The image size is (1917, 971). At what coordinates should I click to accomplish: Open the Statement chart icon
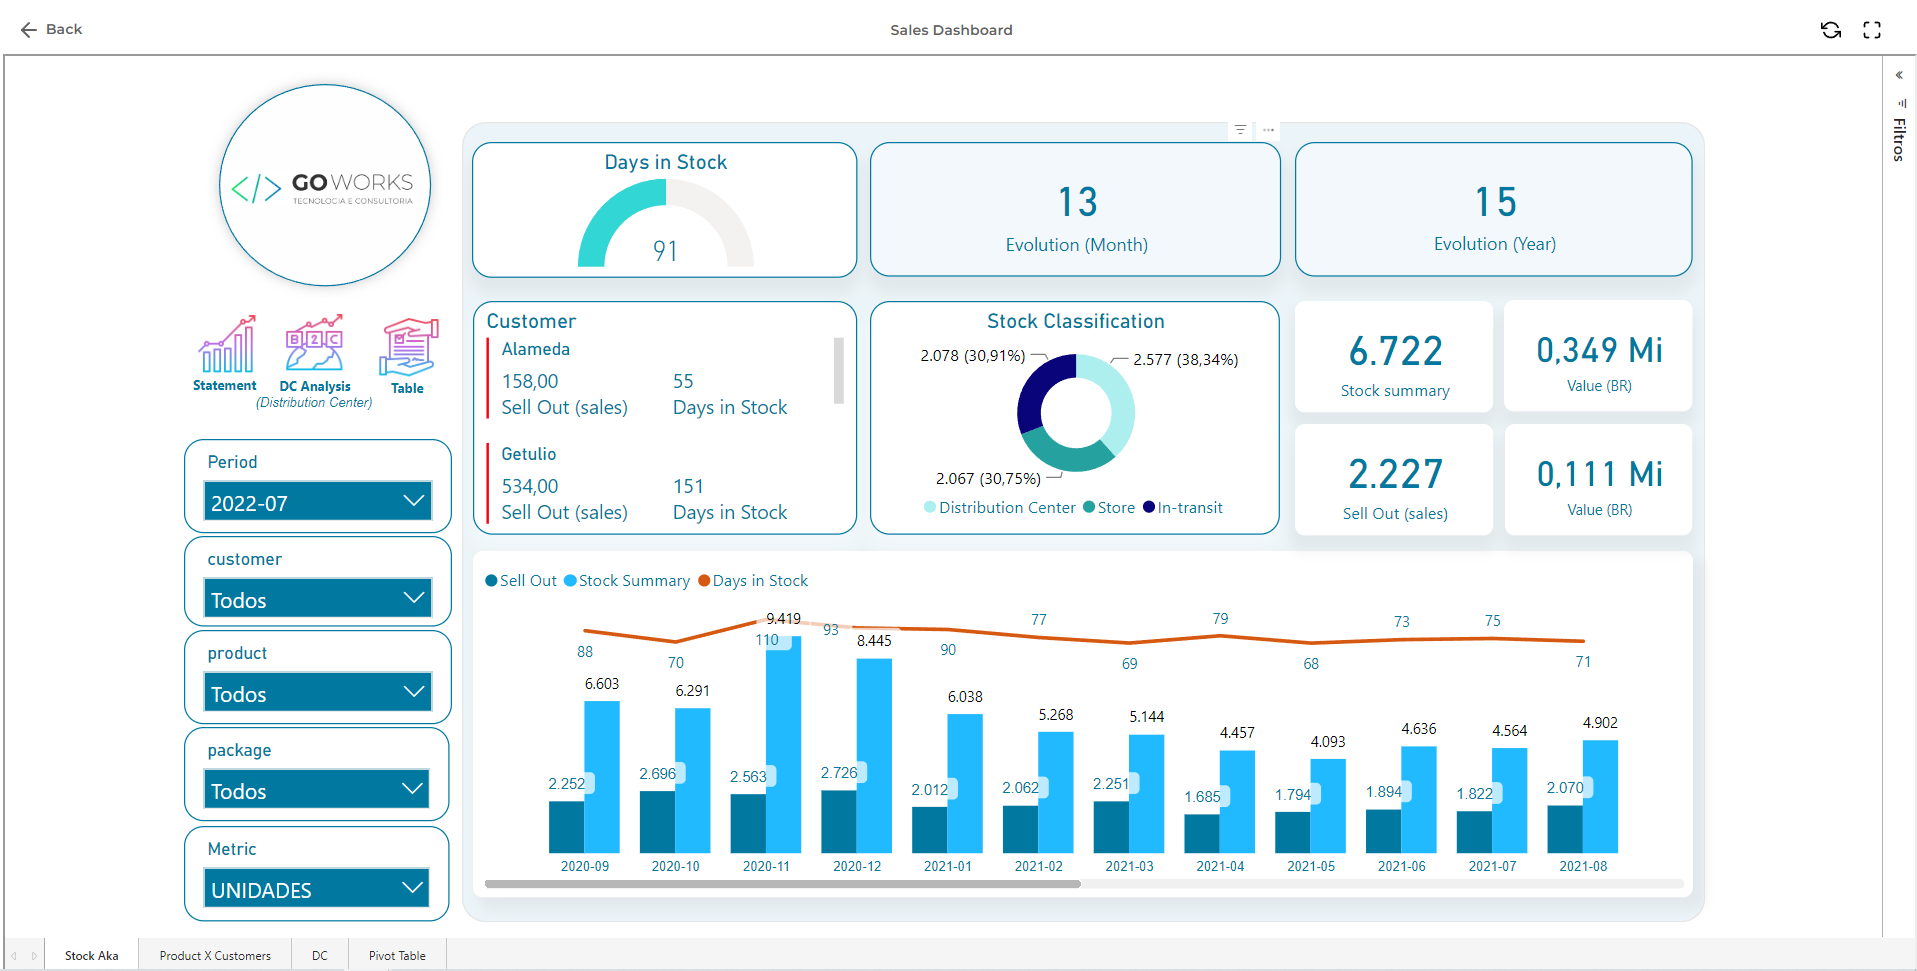tap(226, 344)
